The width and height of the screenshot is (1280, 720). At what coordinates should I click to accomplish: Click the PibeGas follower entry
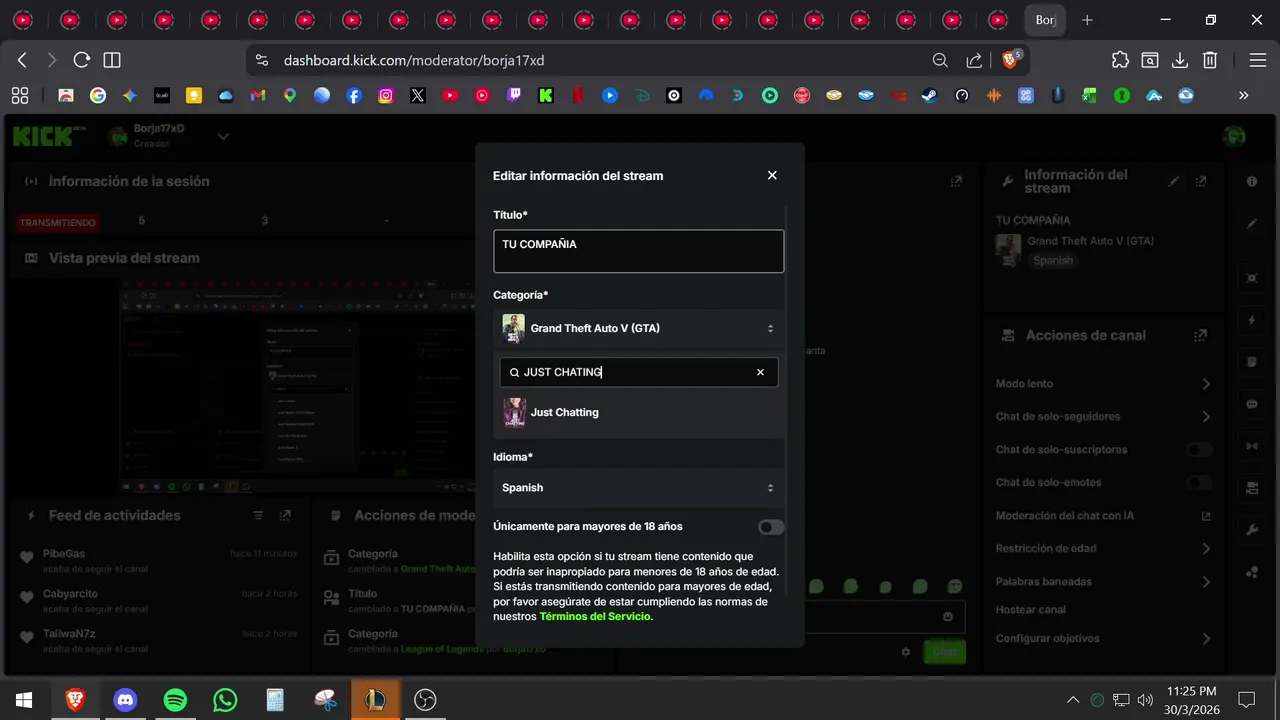coord(158,560)
